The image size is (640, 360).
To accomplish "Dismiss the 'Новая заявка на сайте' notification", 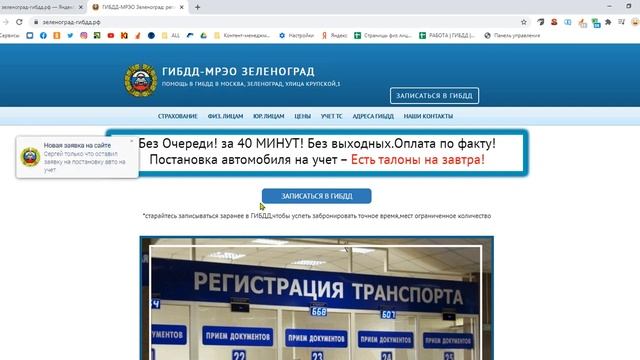I will [x=131, y=141].
